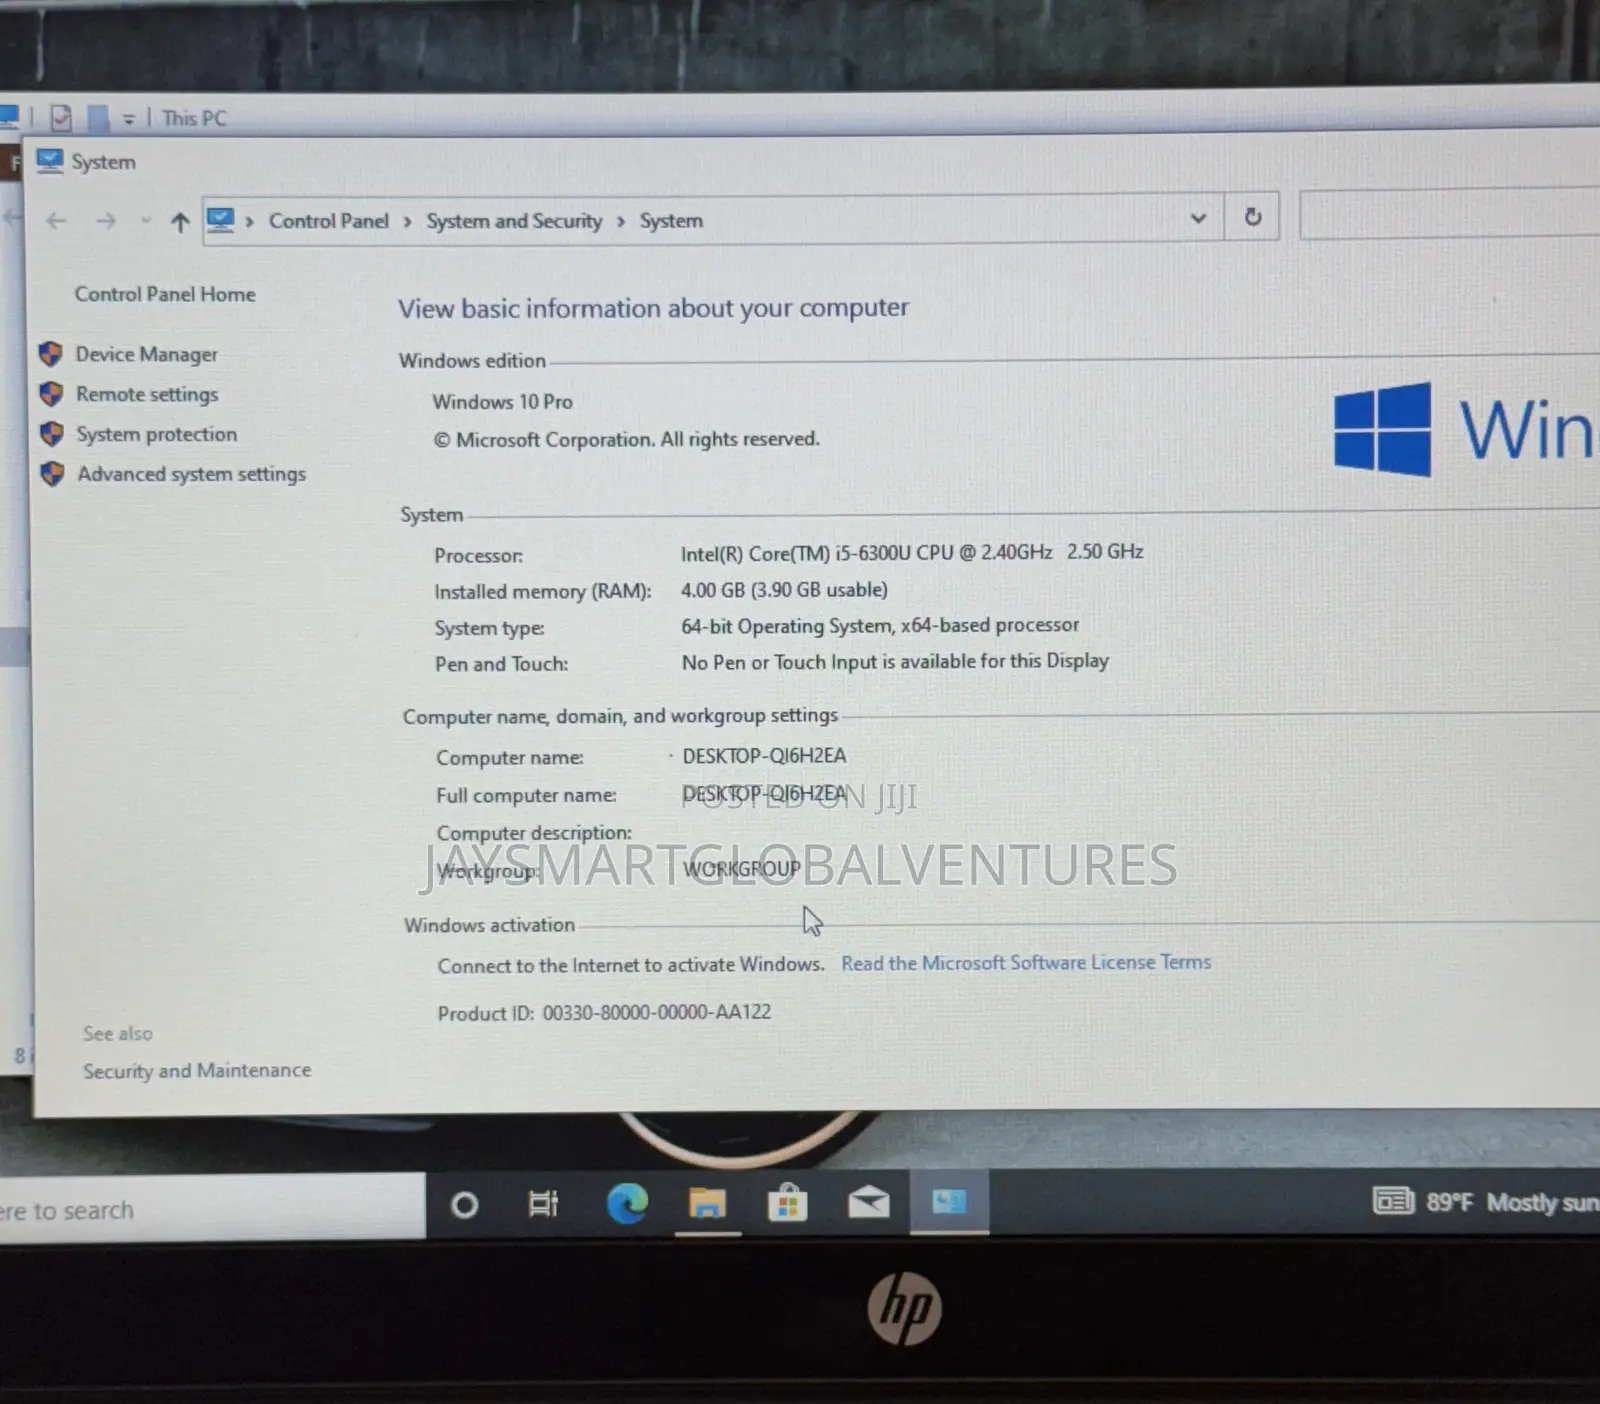The image size is (1600, 1404).
Task: Select Control Panel breadcrumb
Action: (329, 221)
